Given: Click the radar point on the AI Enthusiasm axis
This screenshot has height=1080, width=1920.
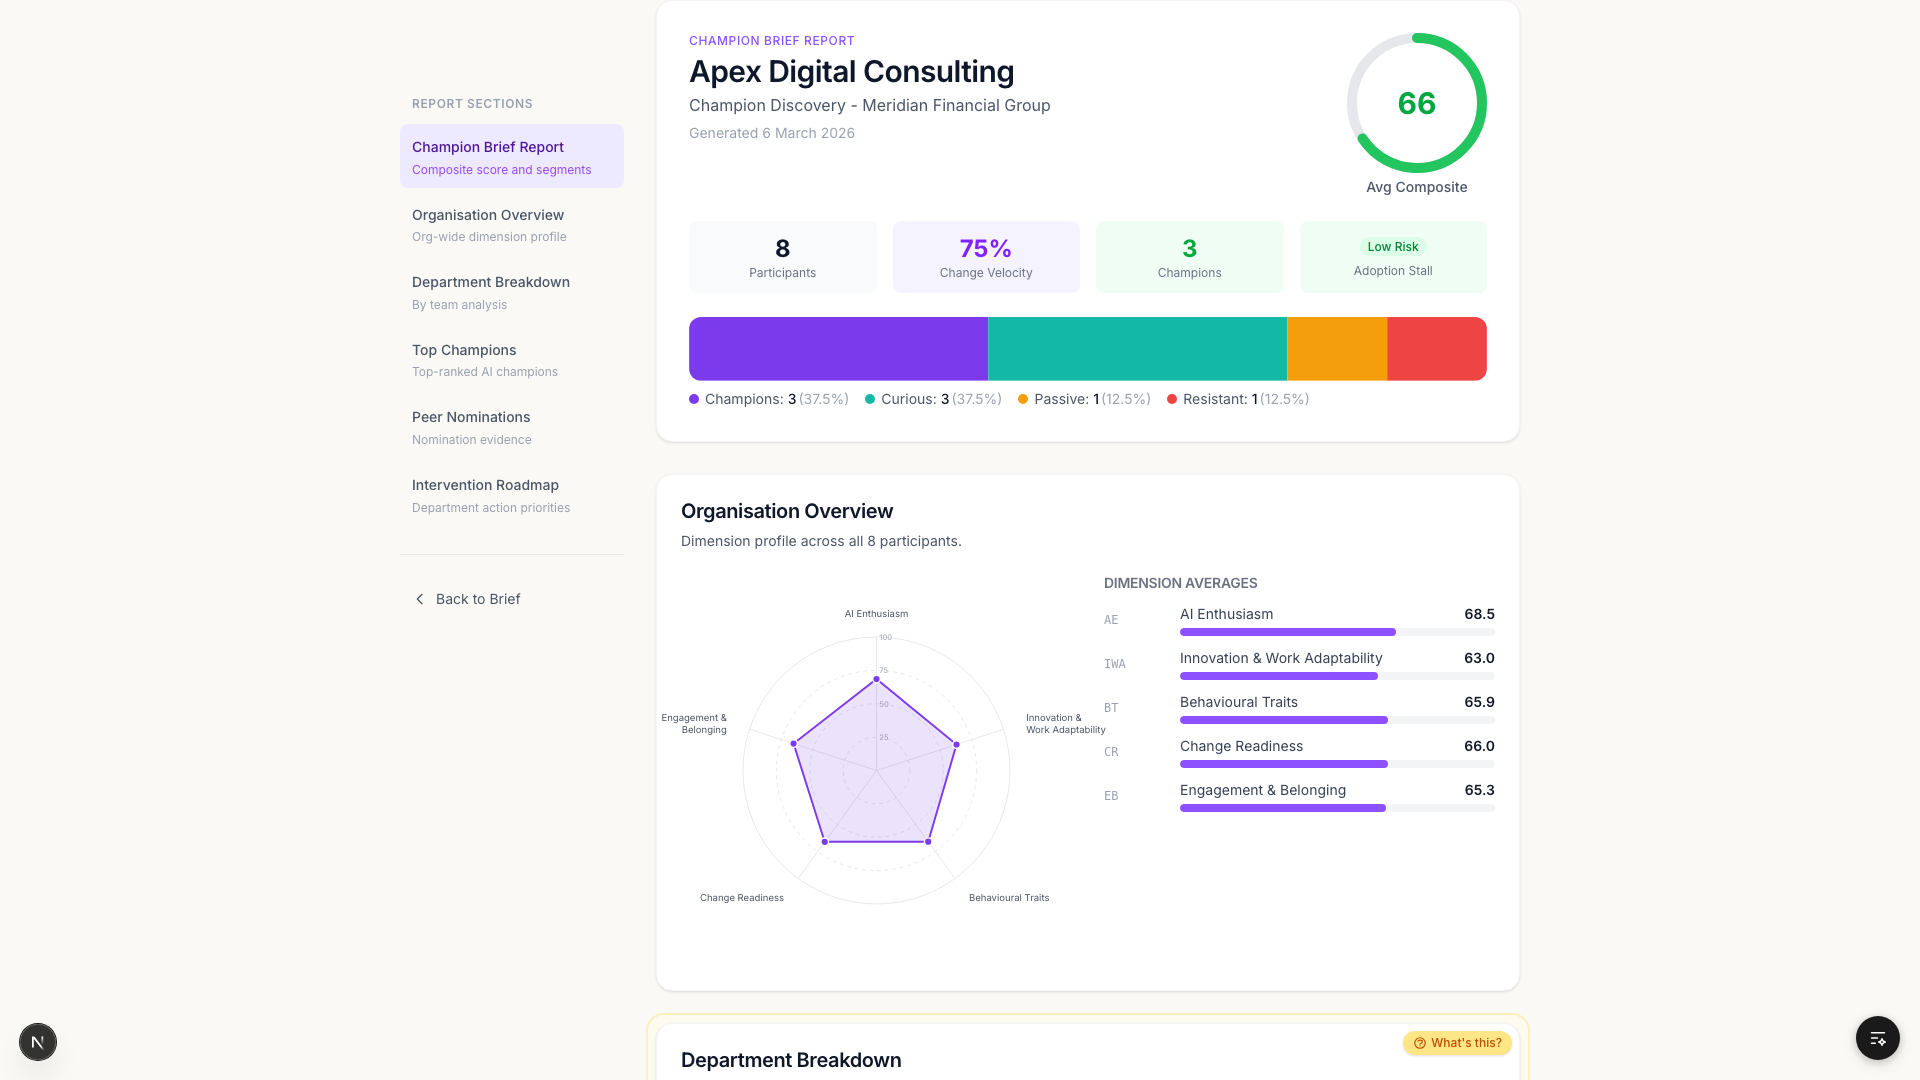Looking at the screenshot, I should click(x=876, y=680).
